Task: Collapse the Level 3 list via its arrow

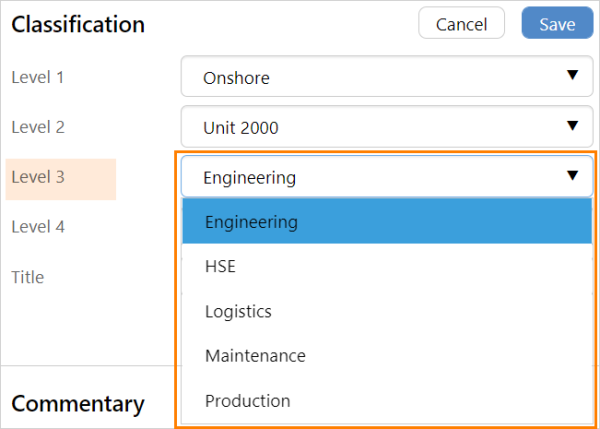Action: point(572,176)
